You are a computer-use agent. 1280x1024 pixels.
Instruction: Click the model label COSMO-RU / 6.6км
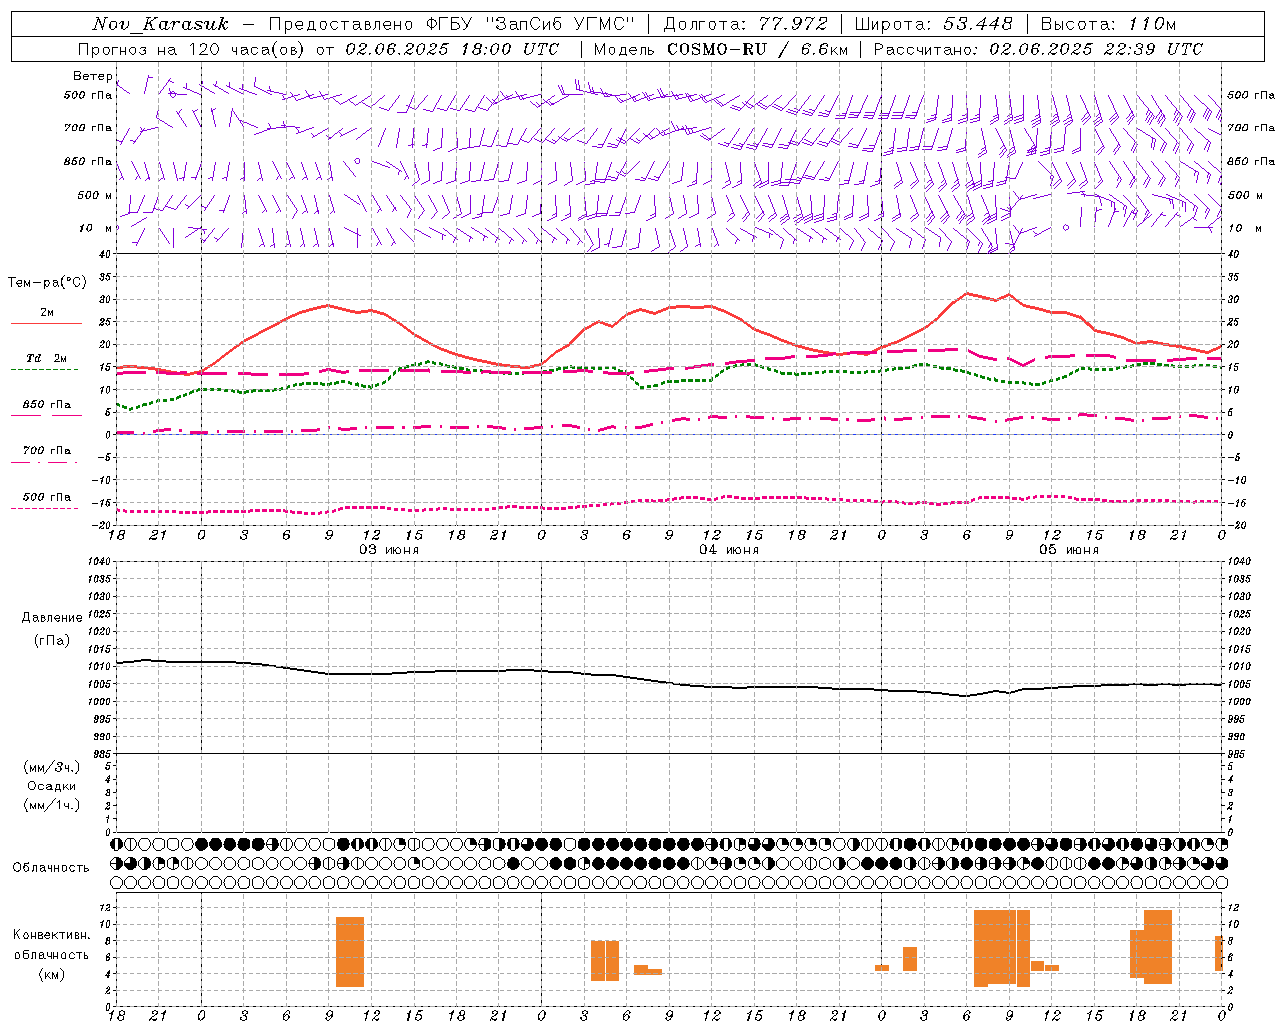point(758,49)
